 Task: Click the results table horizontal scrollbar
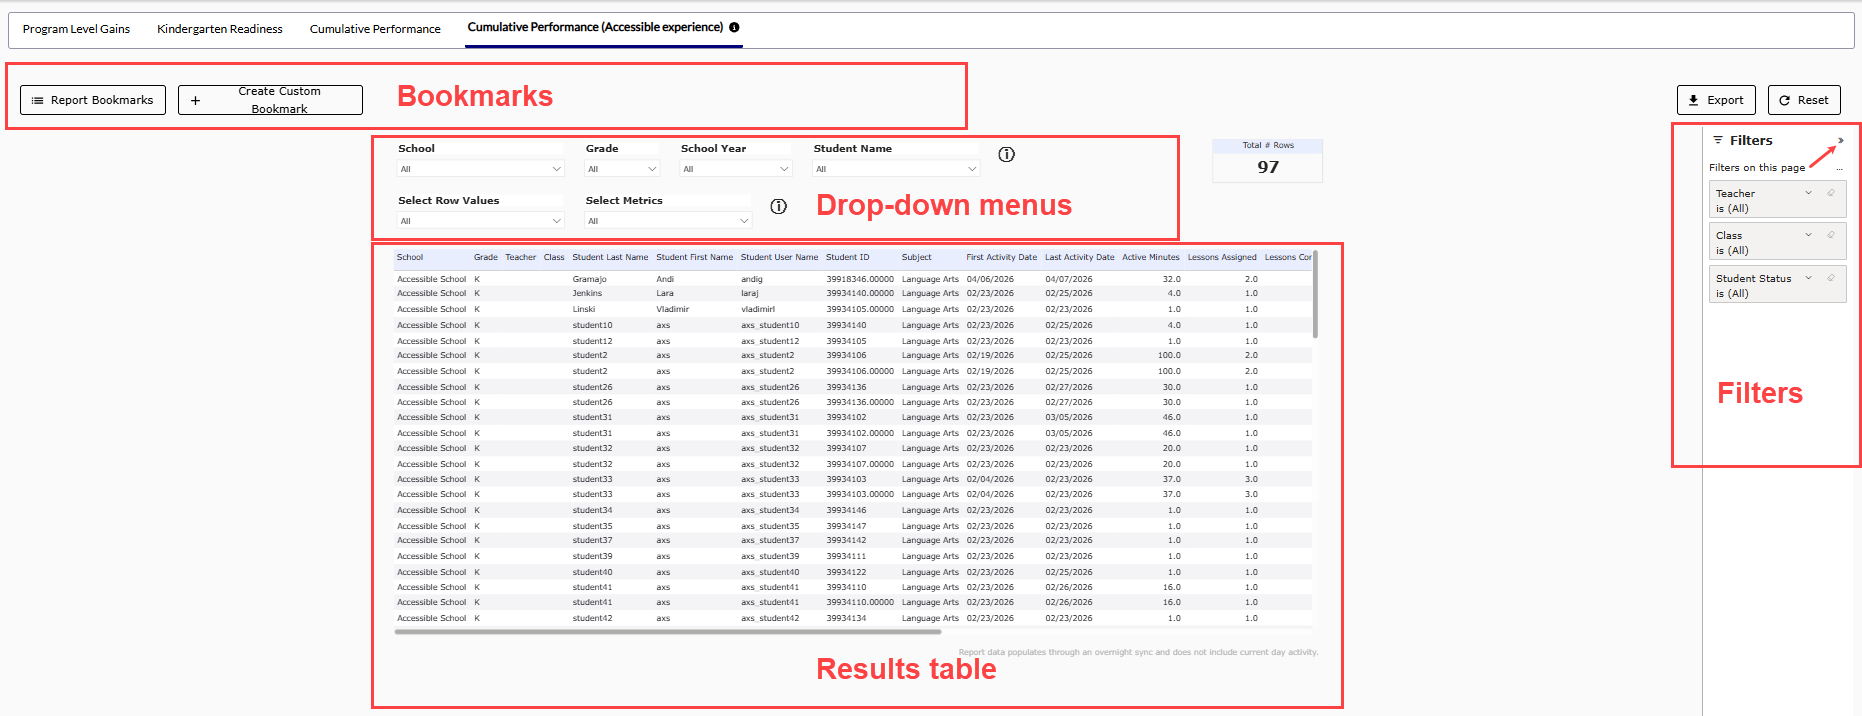(667, 632)
